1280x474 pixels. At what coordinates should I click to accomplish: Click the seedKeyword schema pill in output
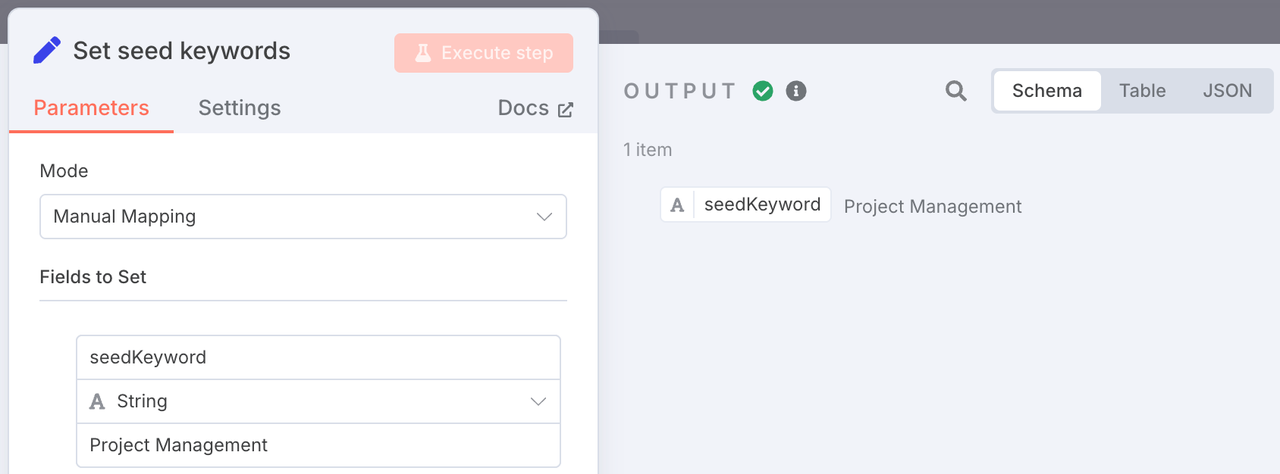point(745,205)
